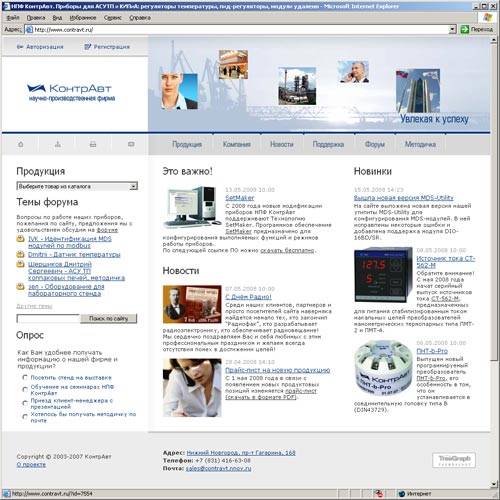Open the ПНТ-b-Pro product link
This screenshot has width=500, height=500.
tap(432, 351)
